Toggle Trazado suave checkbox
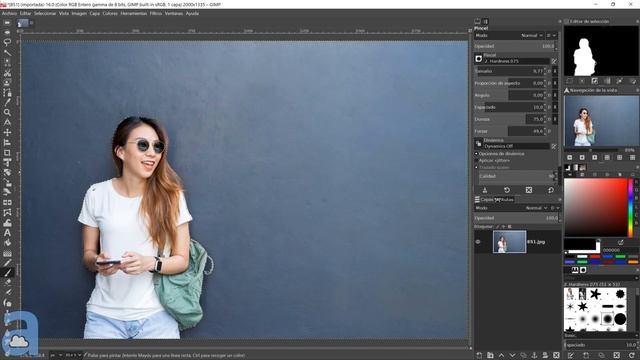Screen dimensions: 640x360 coord(476,167)
